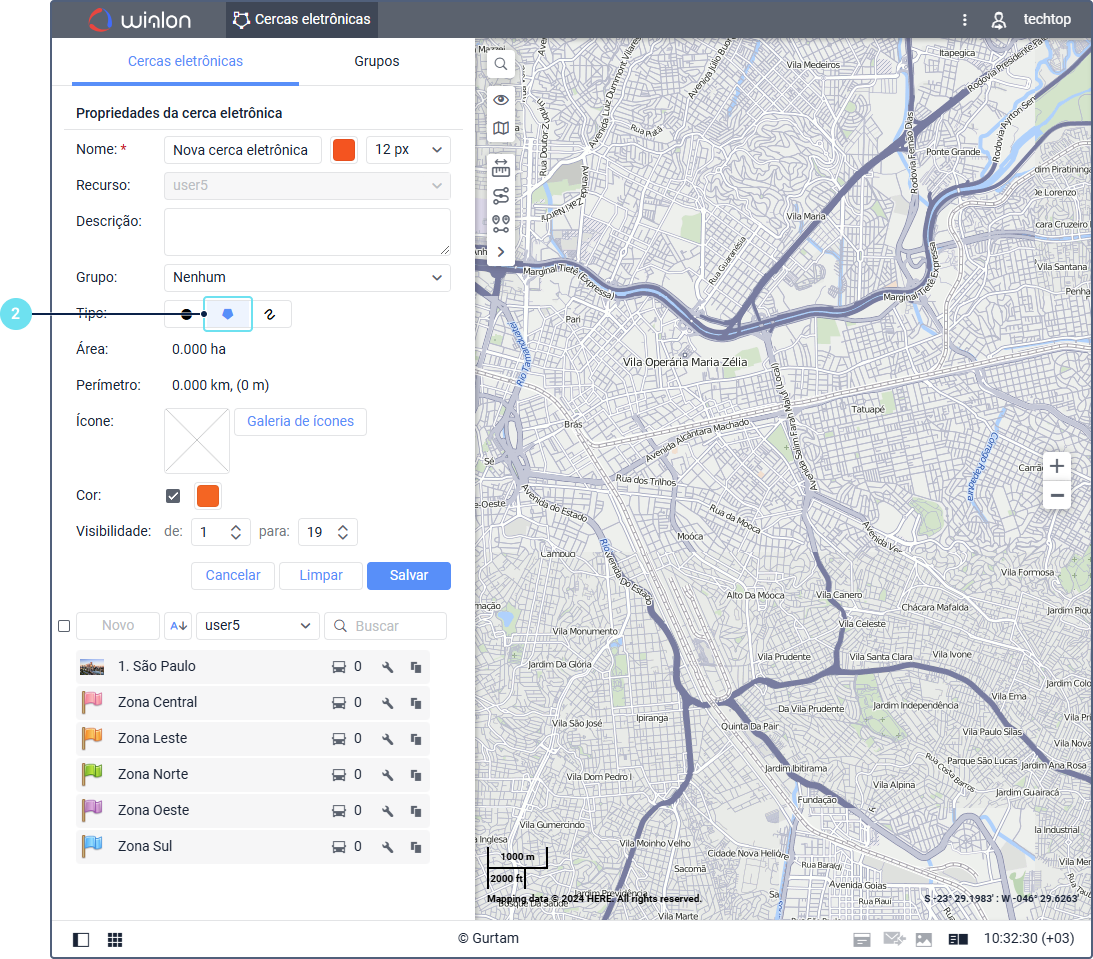
Task: Open properties wrench for Zona Leste
Action: coord(388,739)
